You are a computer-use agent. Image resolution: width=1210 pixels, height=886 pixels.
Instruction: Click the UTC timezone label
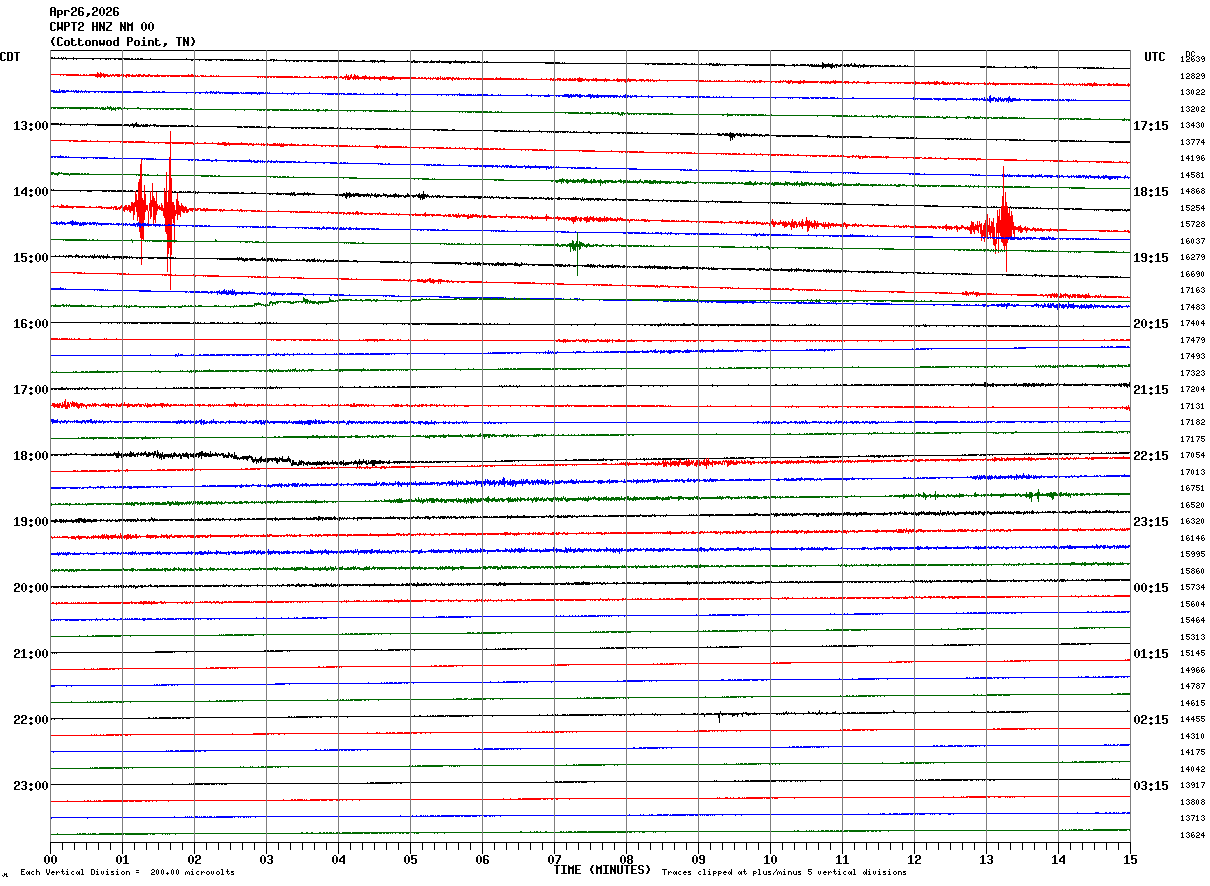1155,57
